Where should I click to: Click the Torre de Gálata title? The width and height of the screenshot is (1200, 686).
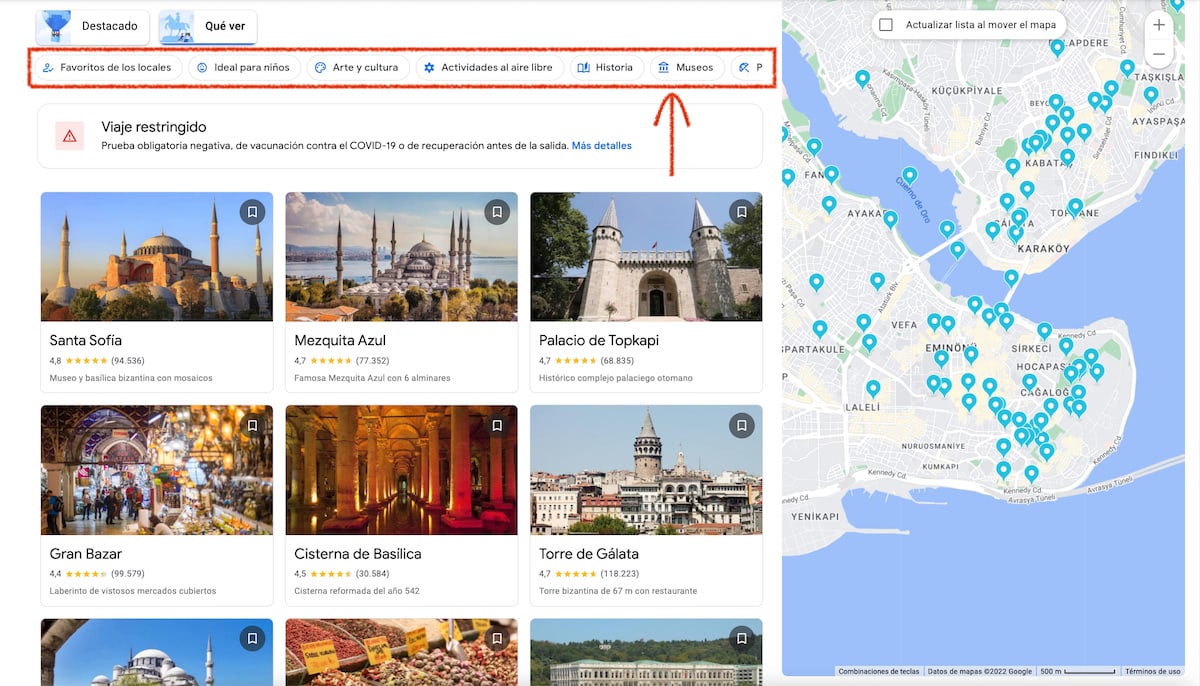pos(589,554)
